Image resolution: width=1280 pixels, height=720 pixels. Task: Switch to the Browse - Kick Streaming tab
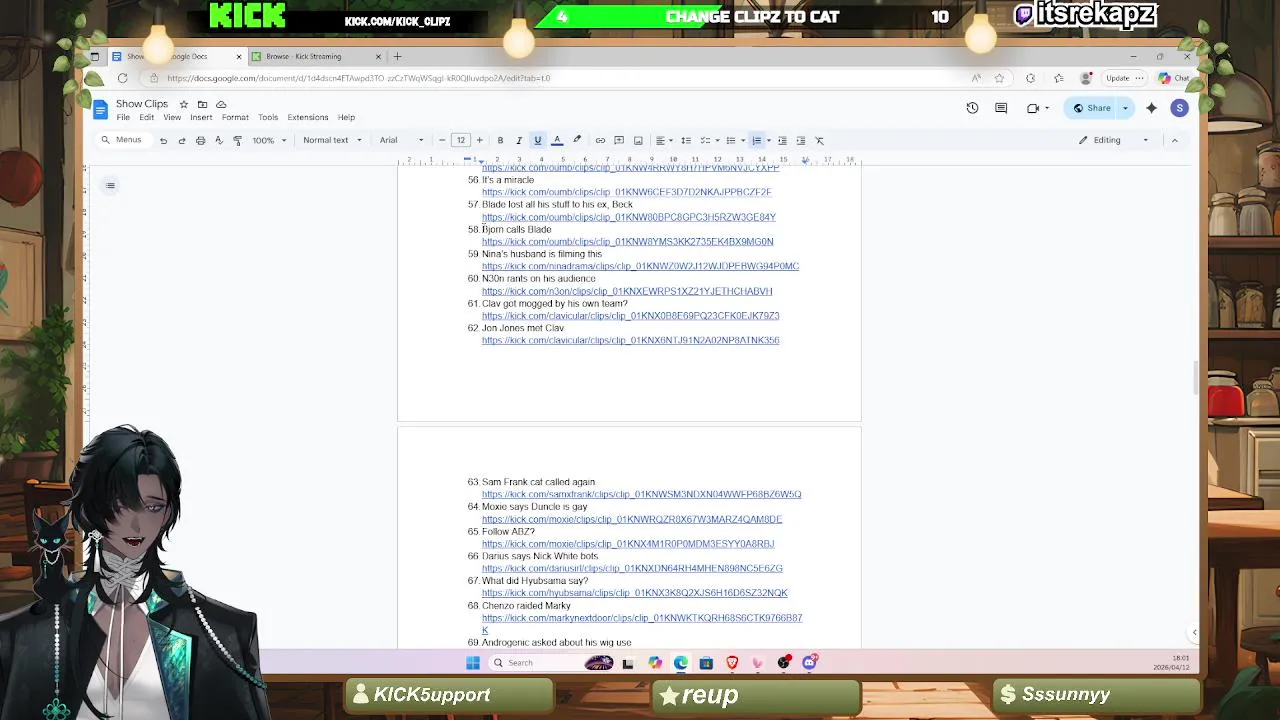pos(317,56)
